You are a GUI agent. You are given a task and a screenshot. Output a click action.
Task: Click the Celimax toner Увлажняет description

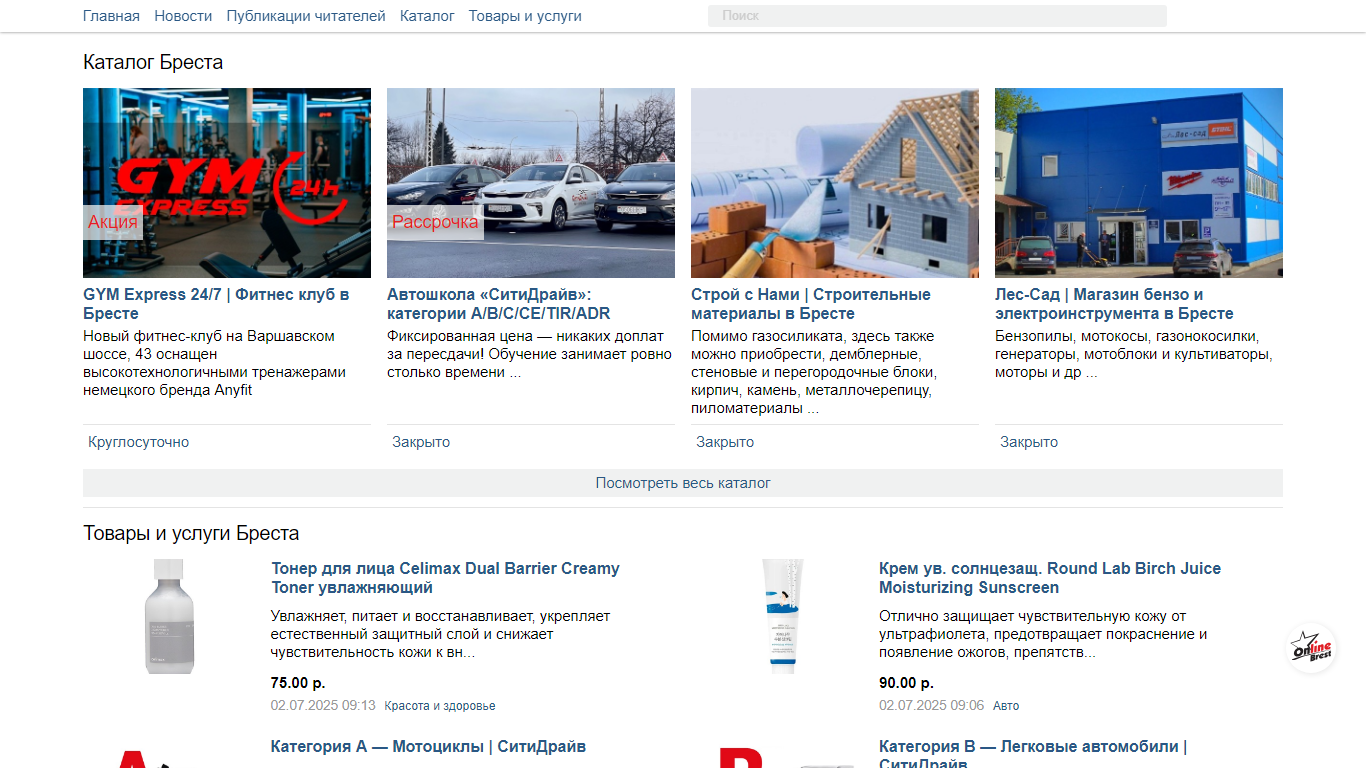(x=440, y=634)
